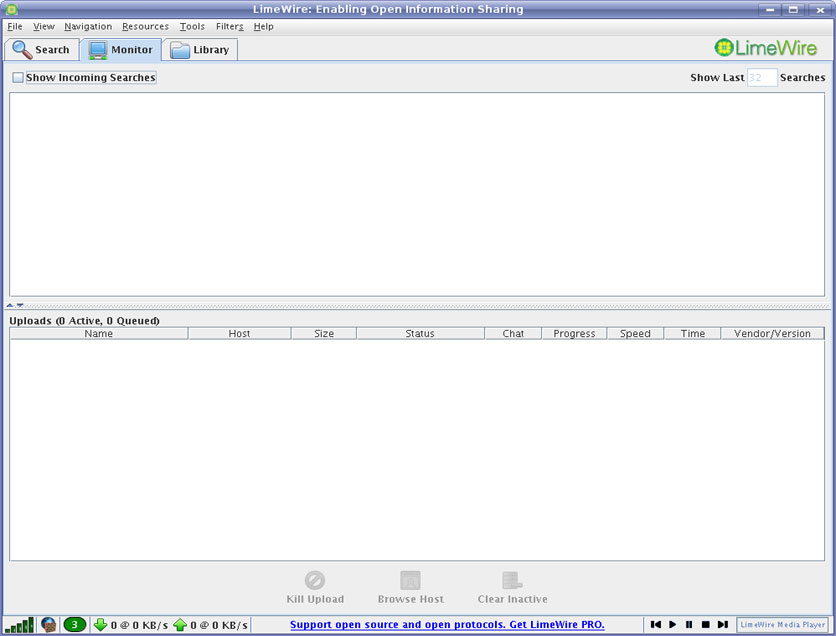
Task: Click the Progress column header
Action: [574, 333]
